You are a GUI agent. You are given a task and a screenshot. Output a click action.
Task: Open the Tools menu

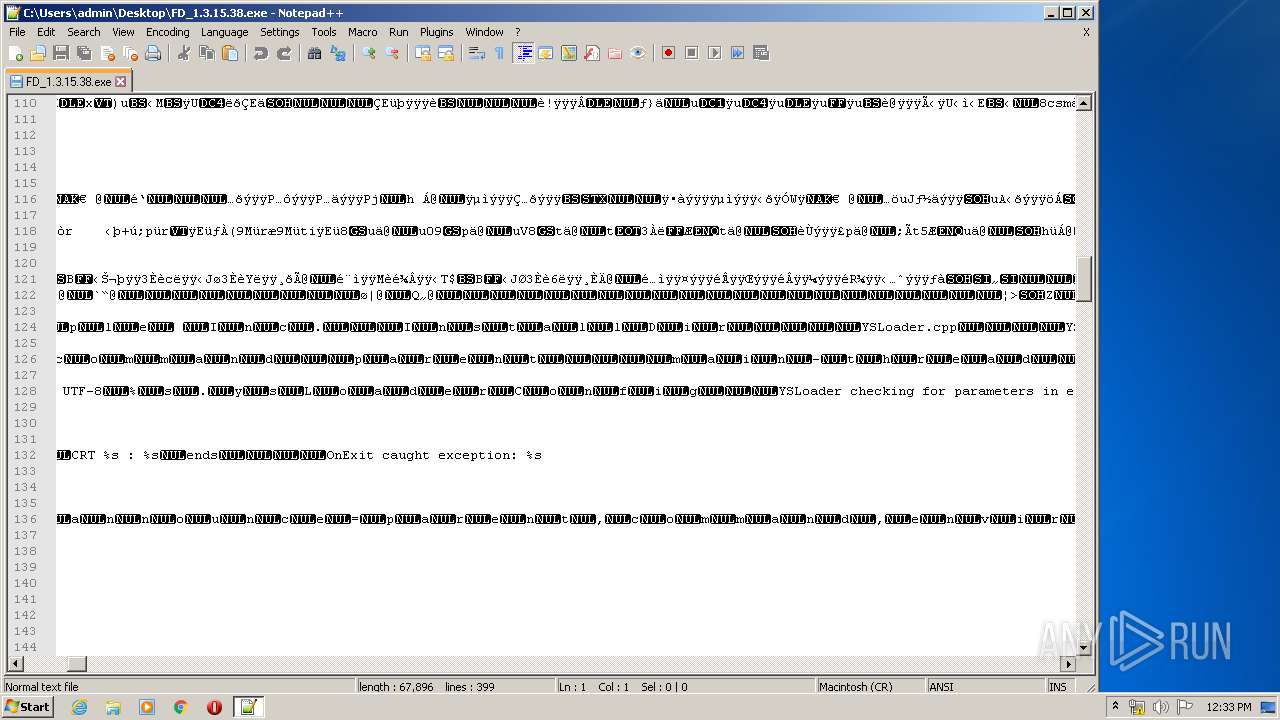pyautogui.click(x=324, y=32)
